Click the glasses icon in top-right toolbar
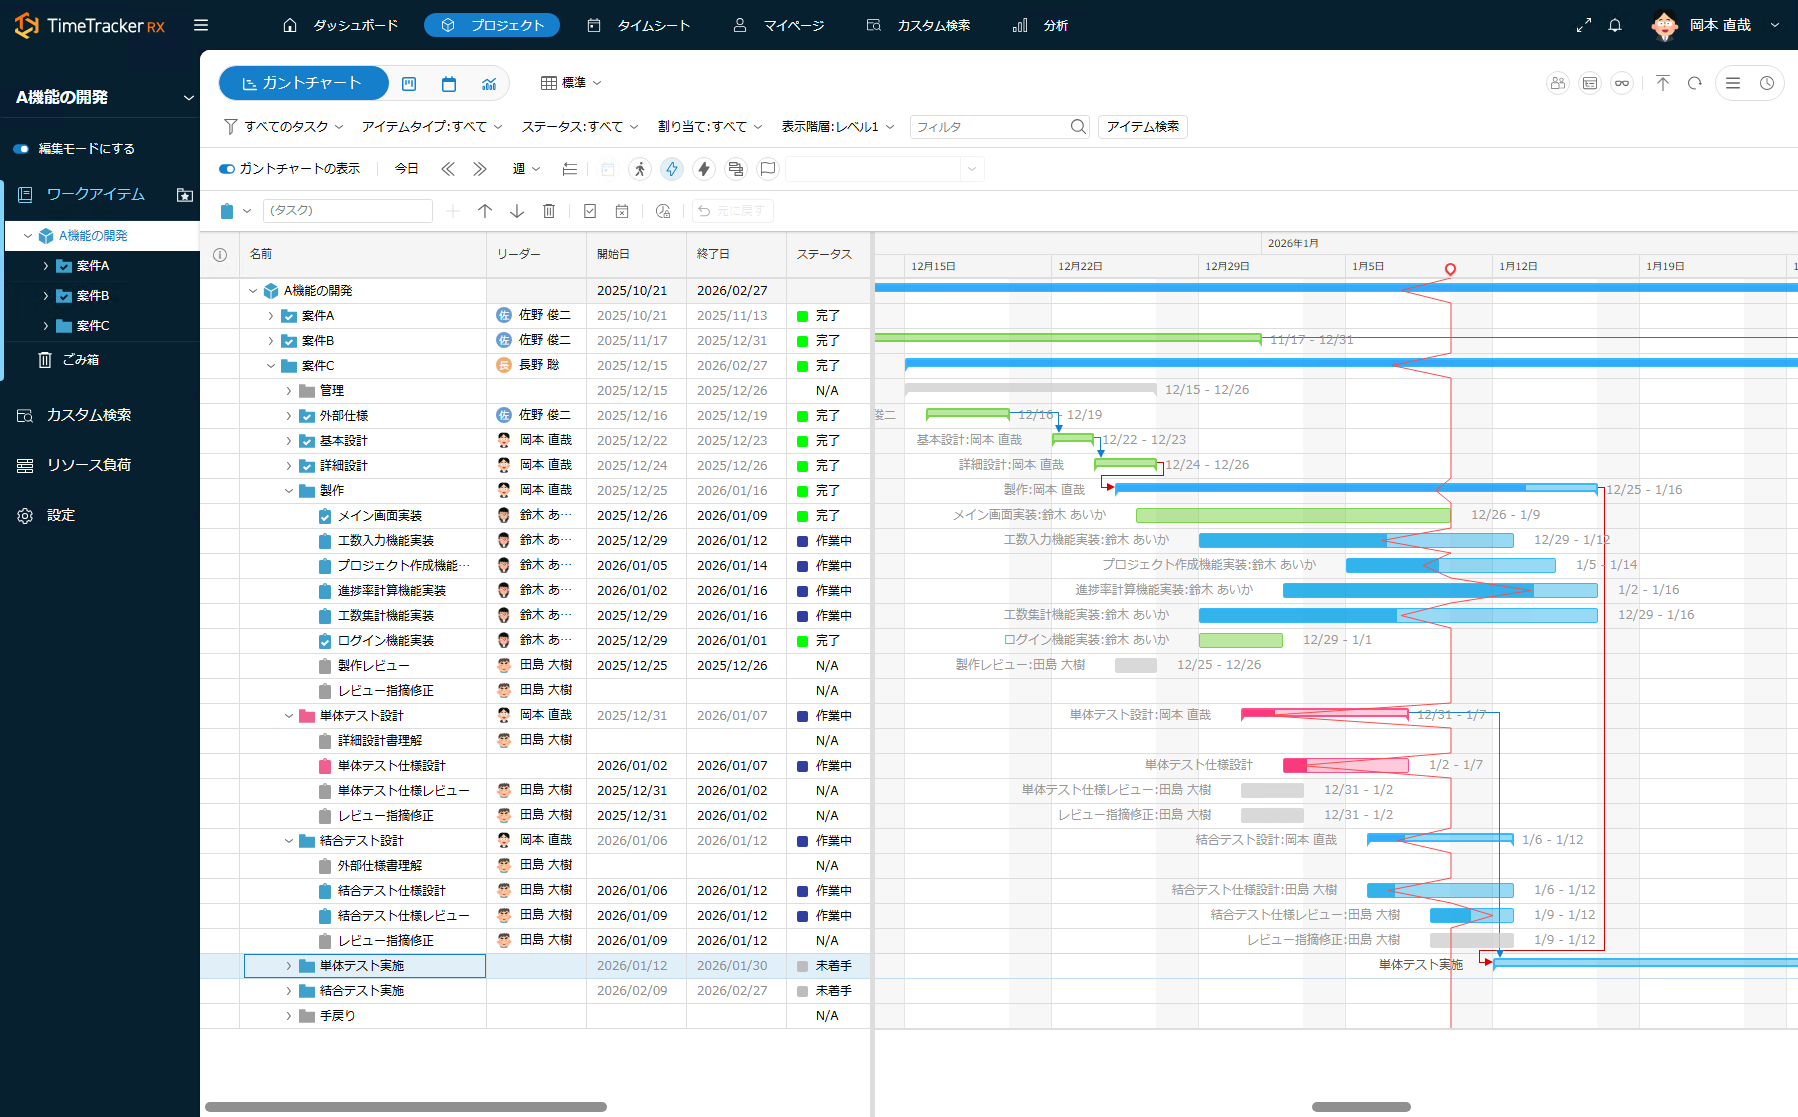The width and height of the screenshot is (1798, 1117). tap(1622, 83)
